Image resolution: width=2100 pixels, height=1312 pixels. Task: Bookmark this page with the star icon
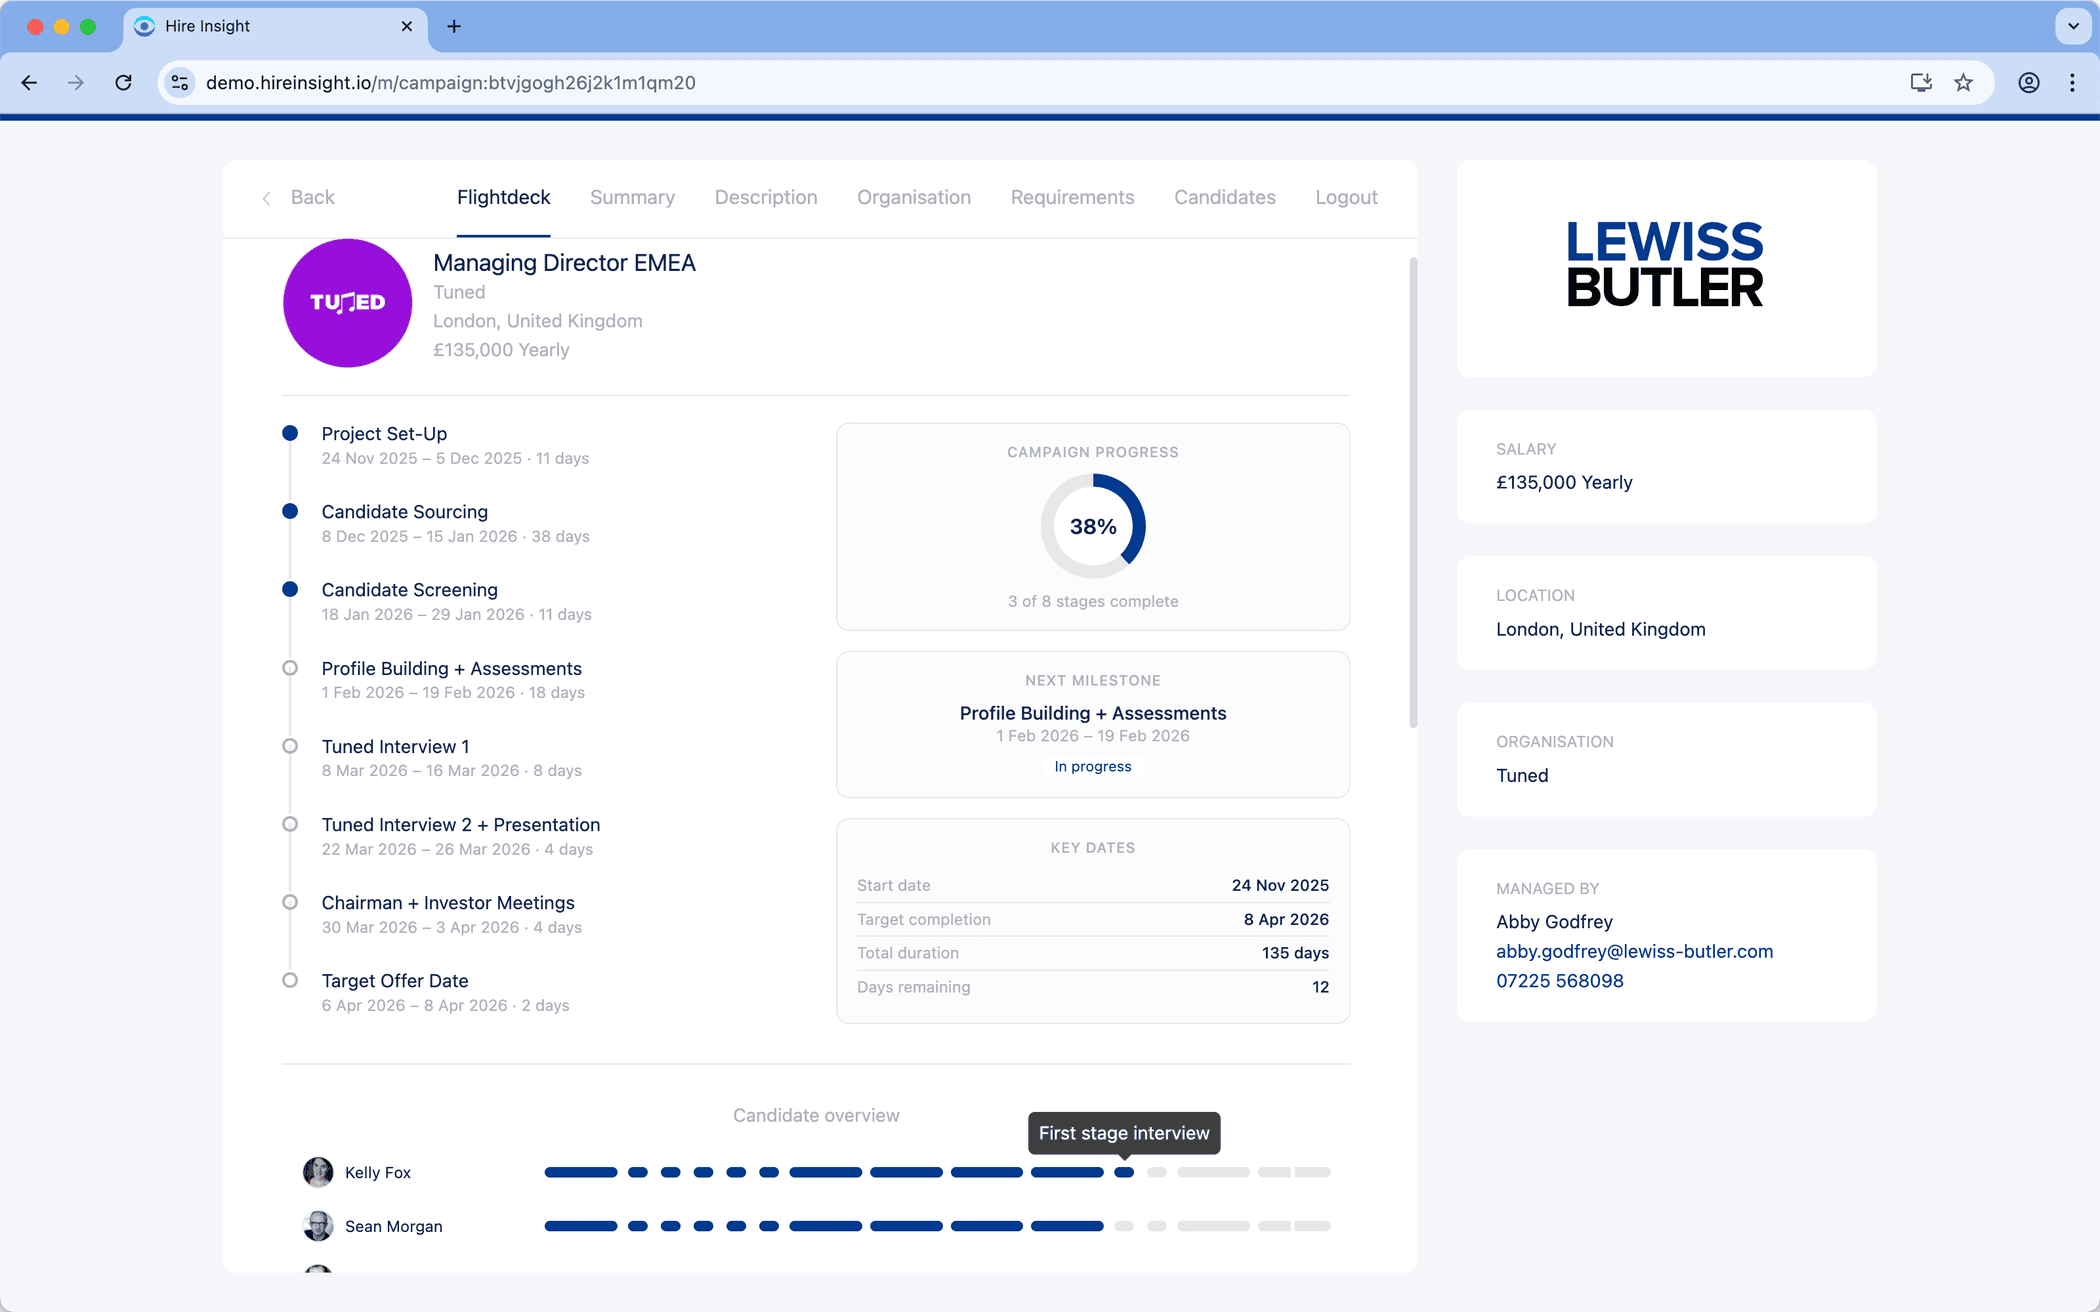coord(1964,83)
